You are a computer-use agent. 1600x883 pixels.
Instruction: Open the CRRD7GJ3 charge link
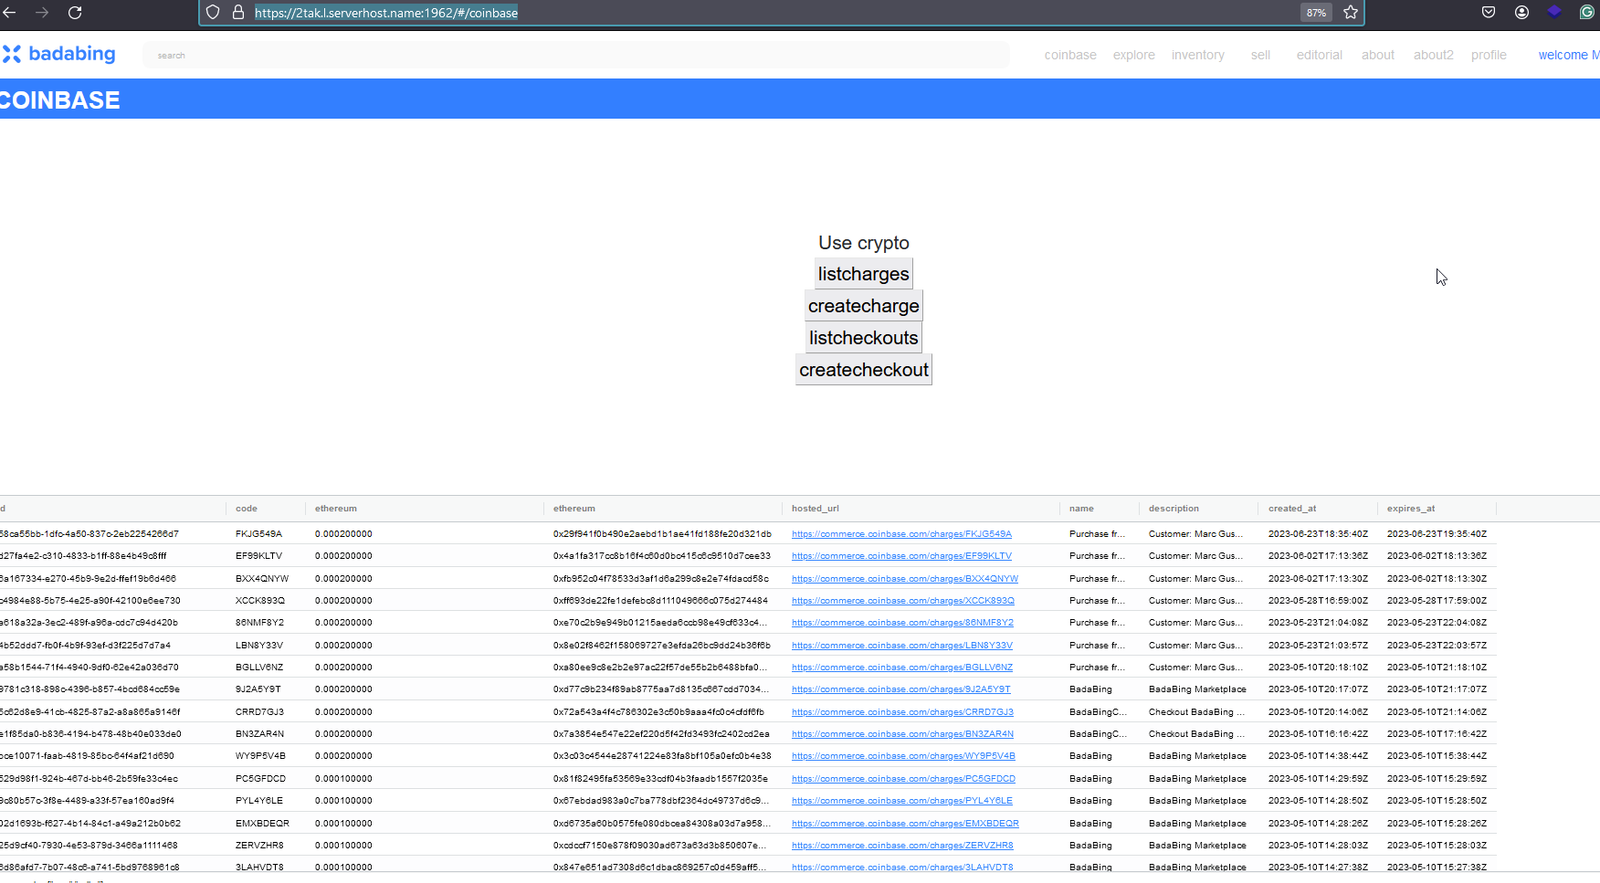tap(902, 712)
